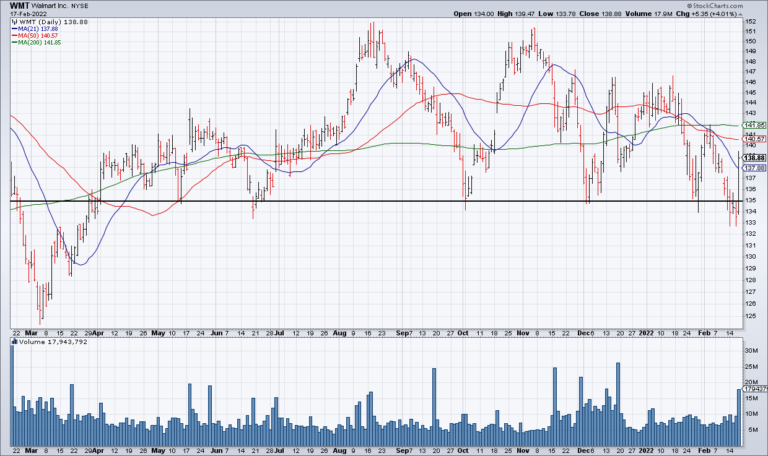Click the 125 price axis label
Viewport: 768px width, 456px height.
point(750,316)
